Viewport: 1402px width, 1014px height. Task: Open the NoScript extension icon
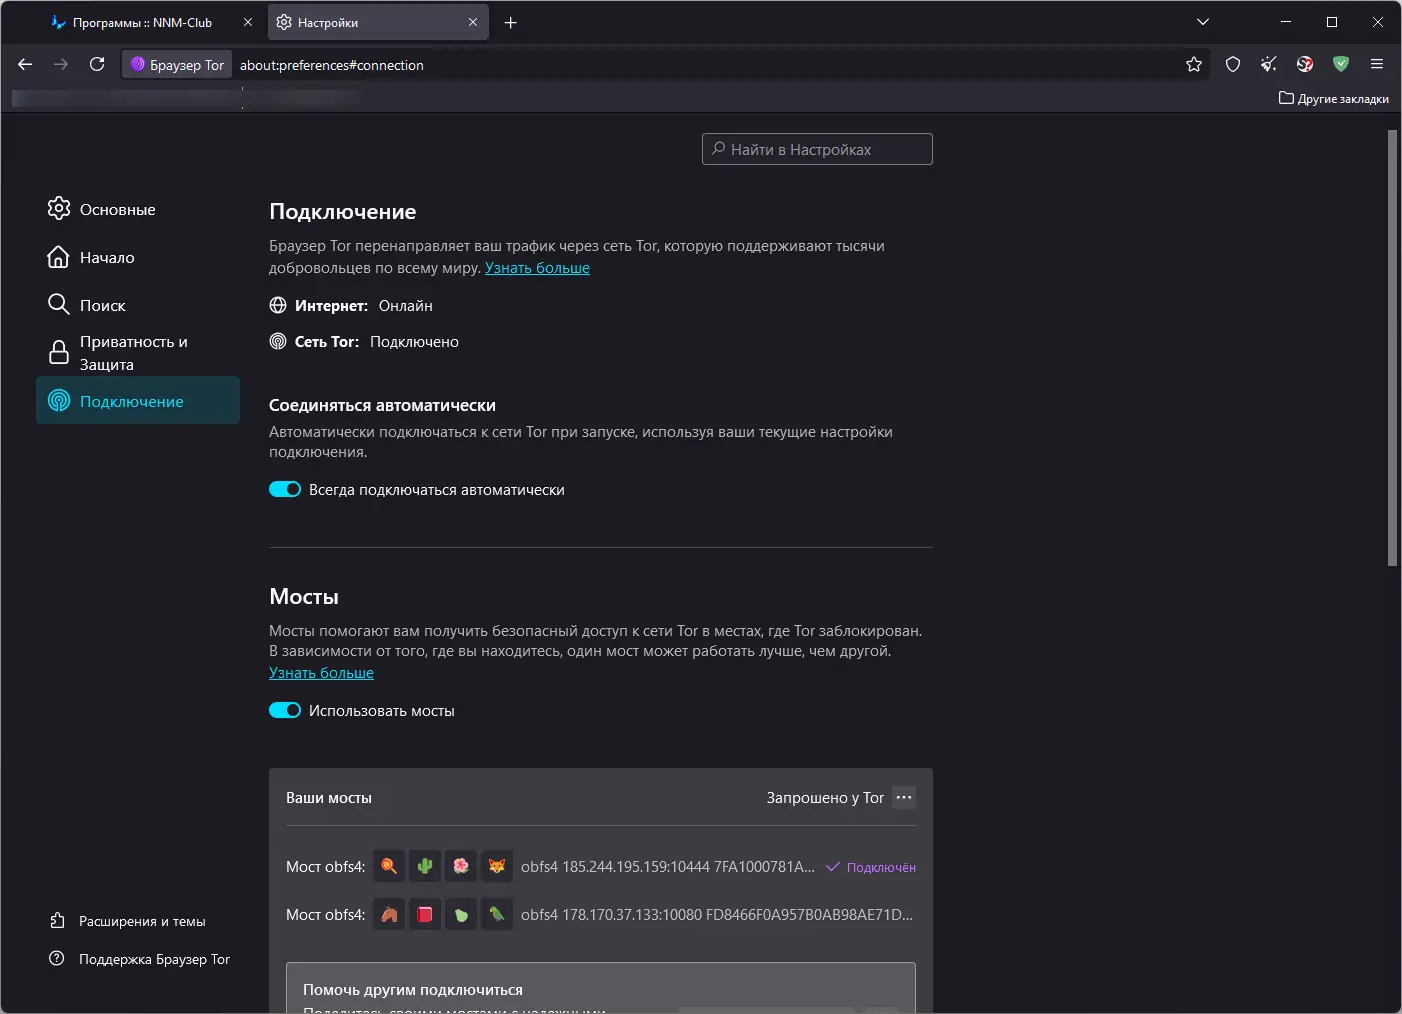(1305, 65)
